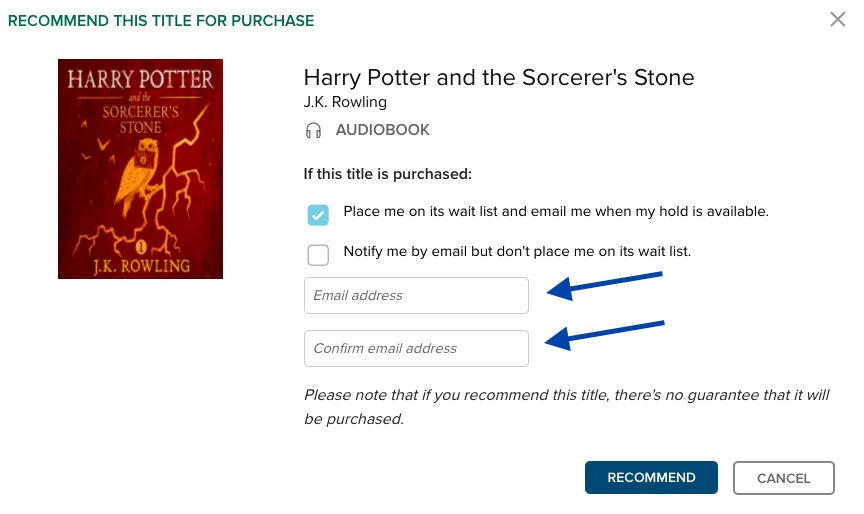The height and width of the screenshot is (514, 864).
Task: Focus the Email address field
Action: [416, 295]
